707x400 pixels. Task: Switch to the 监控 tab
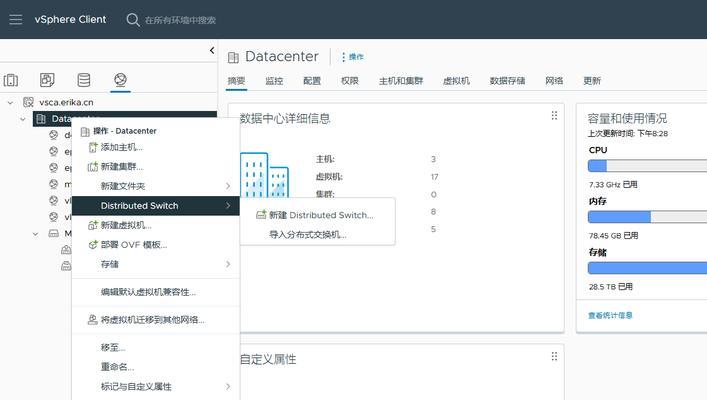274,81
